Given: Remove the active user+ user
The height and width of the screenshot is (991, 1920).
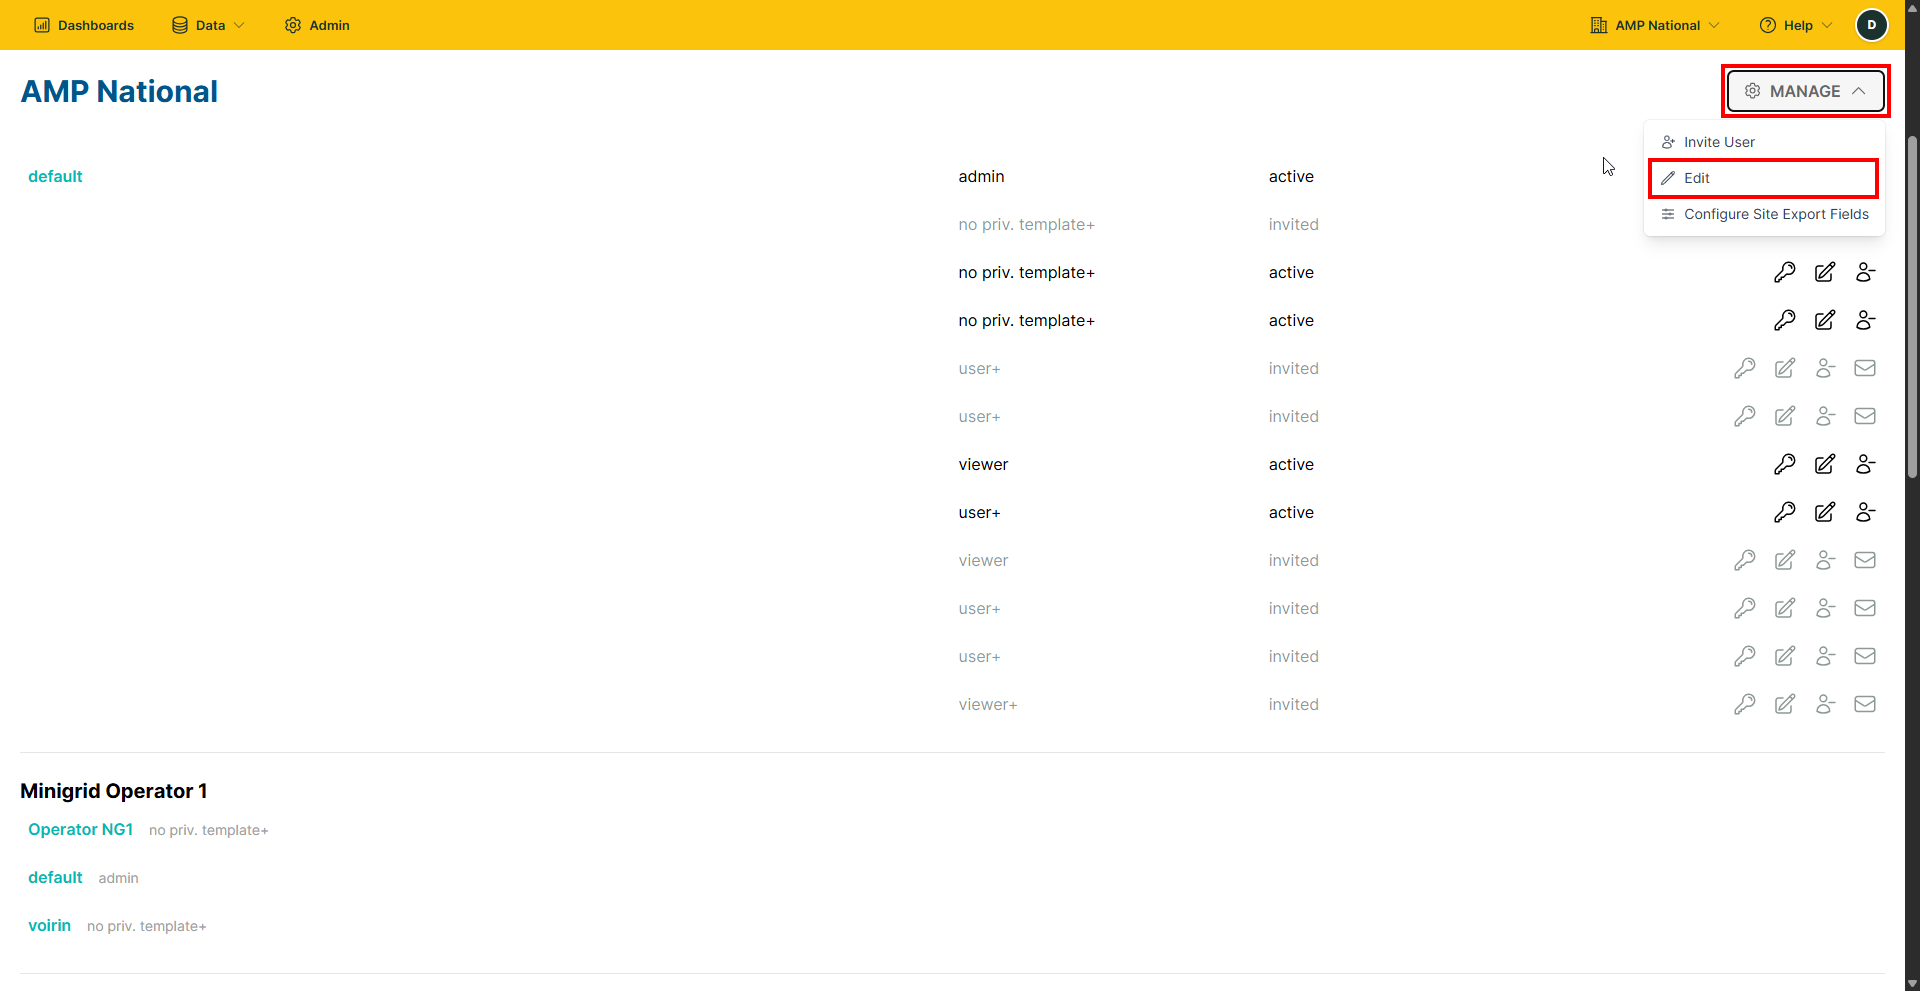Looking at the screenshot, I should pyautogui.click(x=1865, y=512).
